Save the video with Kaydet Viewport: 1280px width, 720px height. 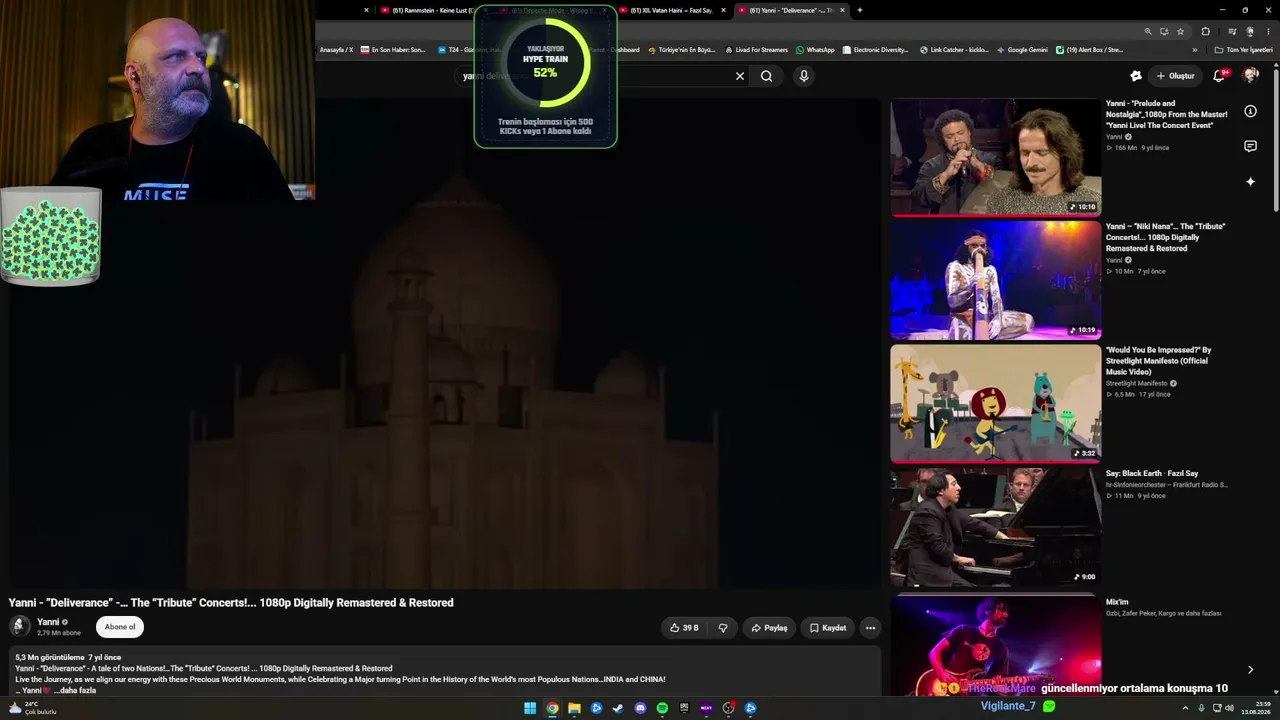(x=828, y=628)
